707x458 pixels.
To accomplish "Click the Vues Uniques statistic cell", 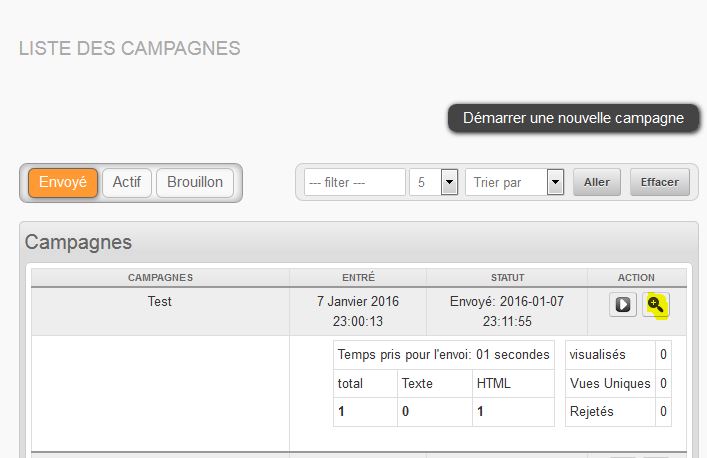I will coord(608,383).
